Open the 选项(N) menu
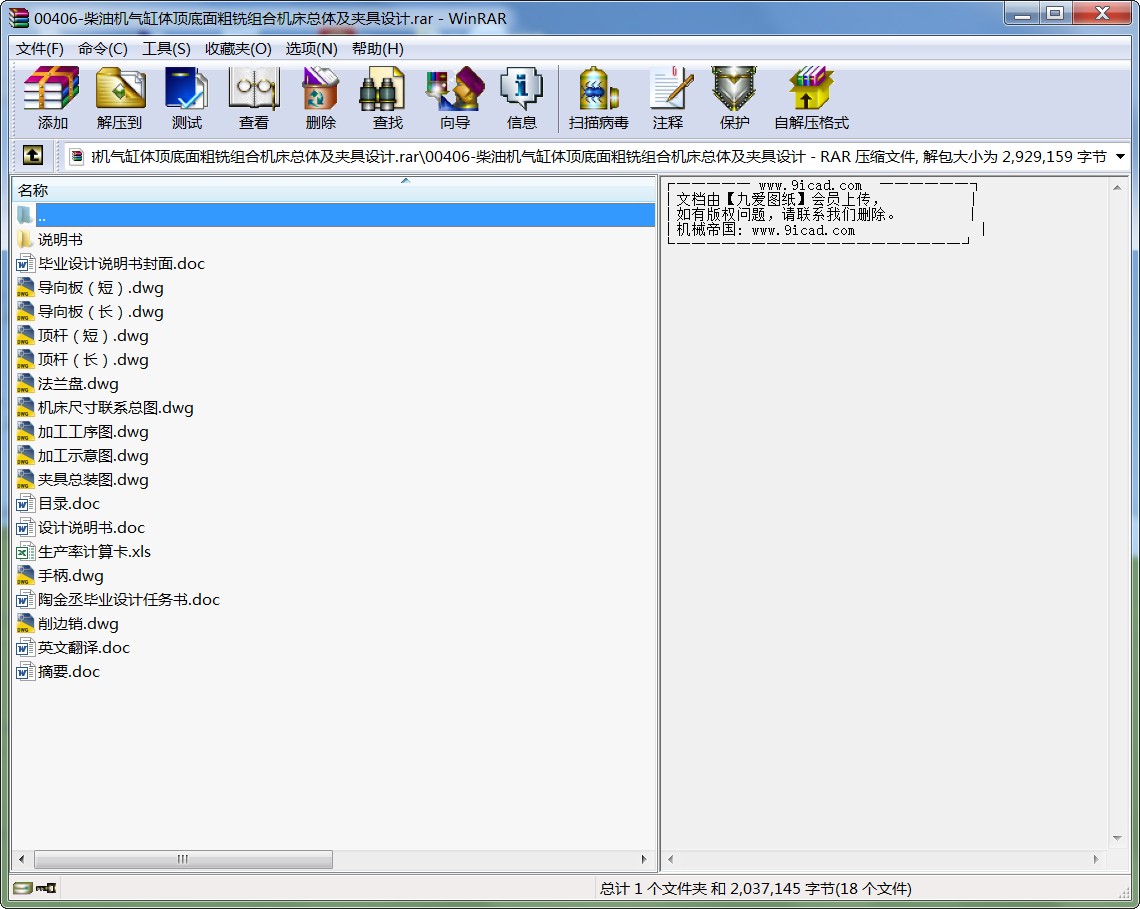 311,48
